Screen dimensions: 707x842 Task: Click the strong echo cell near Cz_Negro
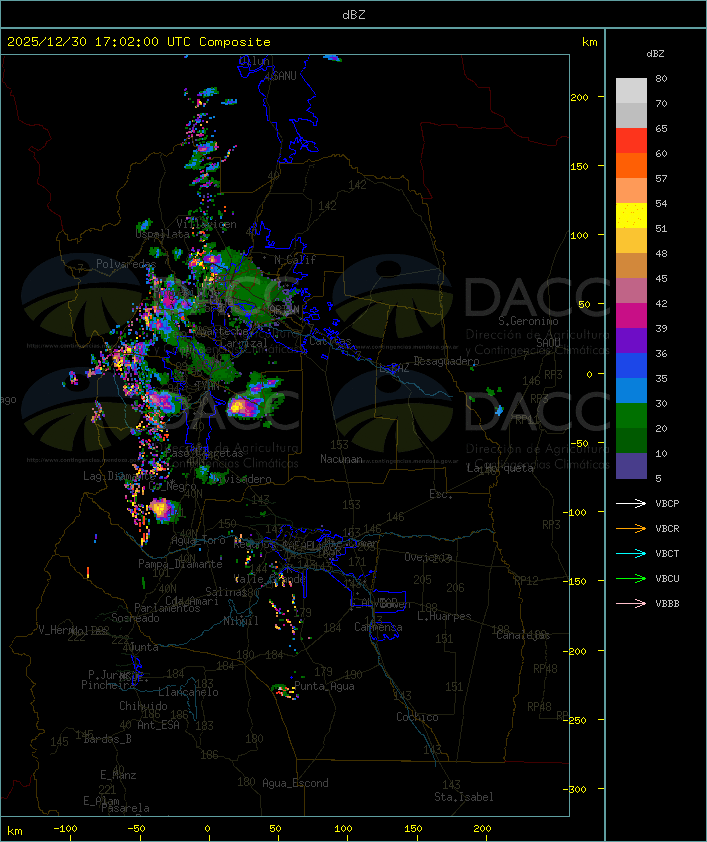(161, 508)
